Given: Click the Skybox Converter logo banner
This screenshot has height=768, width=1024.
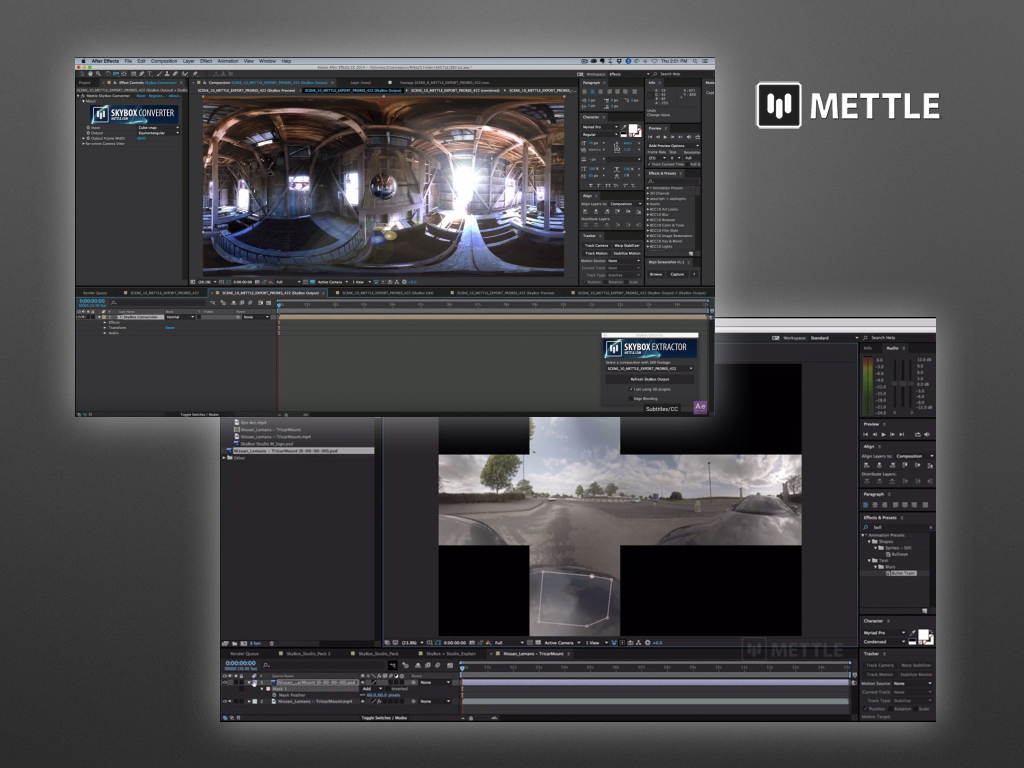Looking at the screenshot, I should 134,114.
